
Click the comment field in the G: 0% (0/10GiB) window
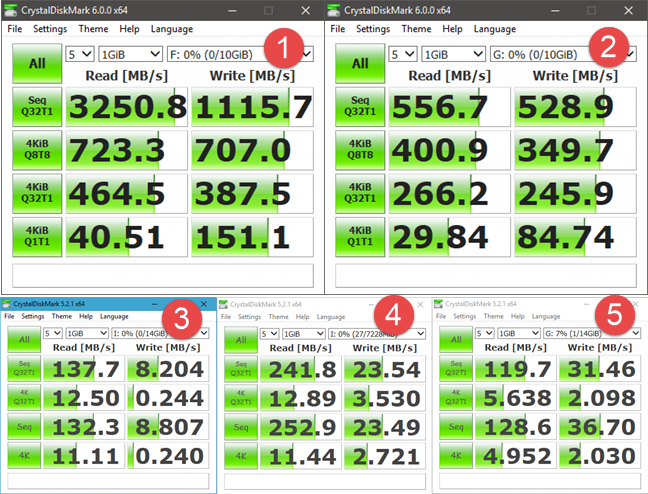pyautogui.click(x=486, y=275)
